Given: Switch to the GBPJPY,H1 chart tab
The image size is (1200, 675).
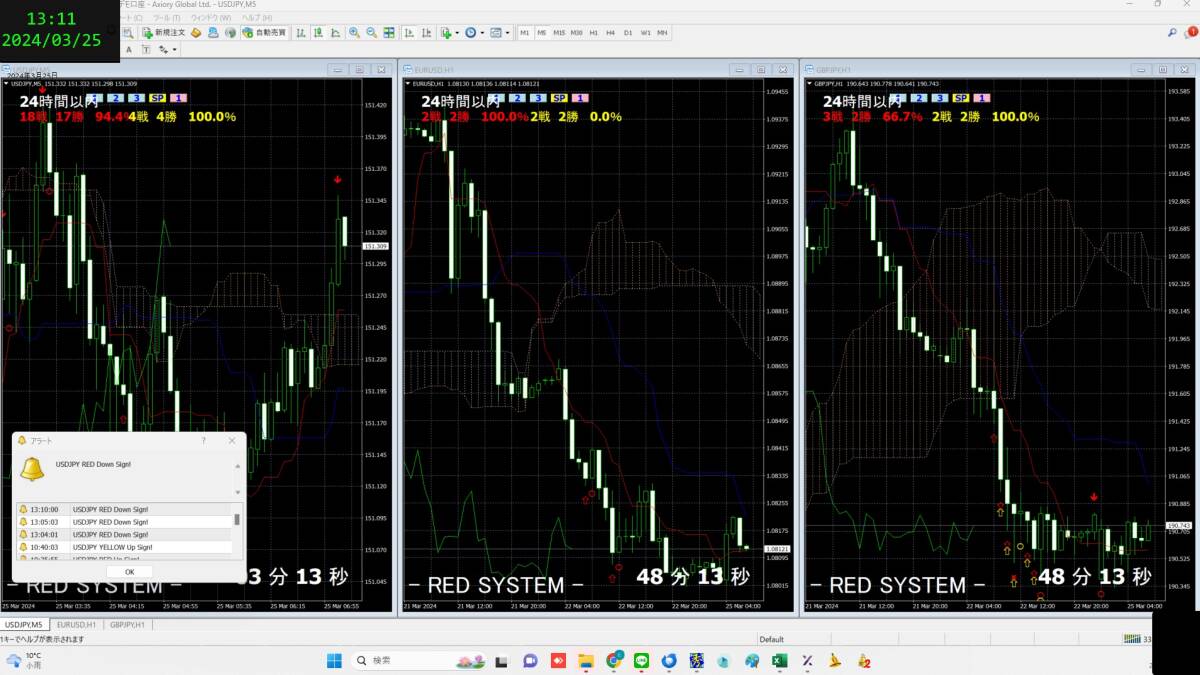Looking at the screenshot, I should click(127, 624).
